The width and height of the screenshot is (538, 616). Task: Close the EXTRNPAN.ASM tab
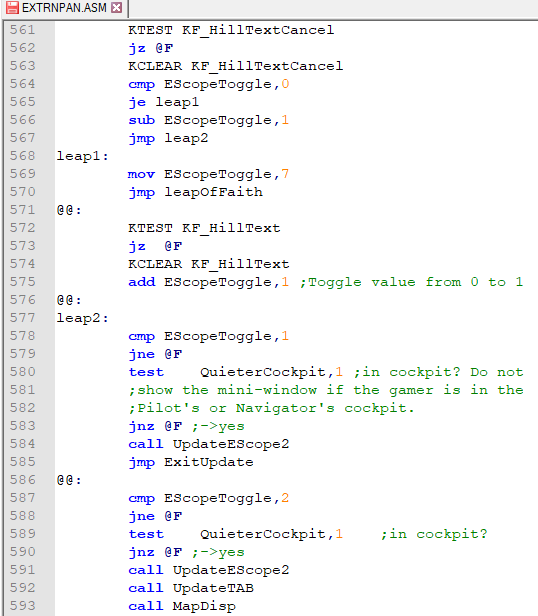coord(116,8)
